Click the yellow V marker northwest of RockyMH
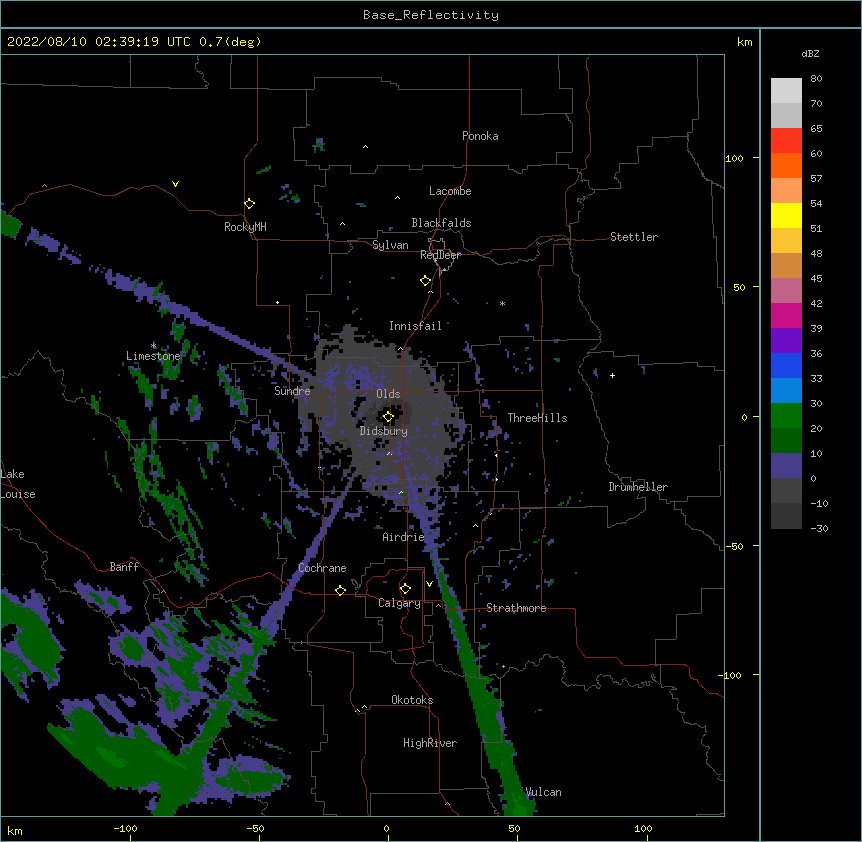The height and width of the screenshot is (842, 862). pyautogui.click(x=175, y=184)
